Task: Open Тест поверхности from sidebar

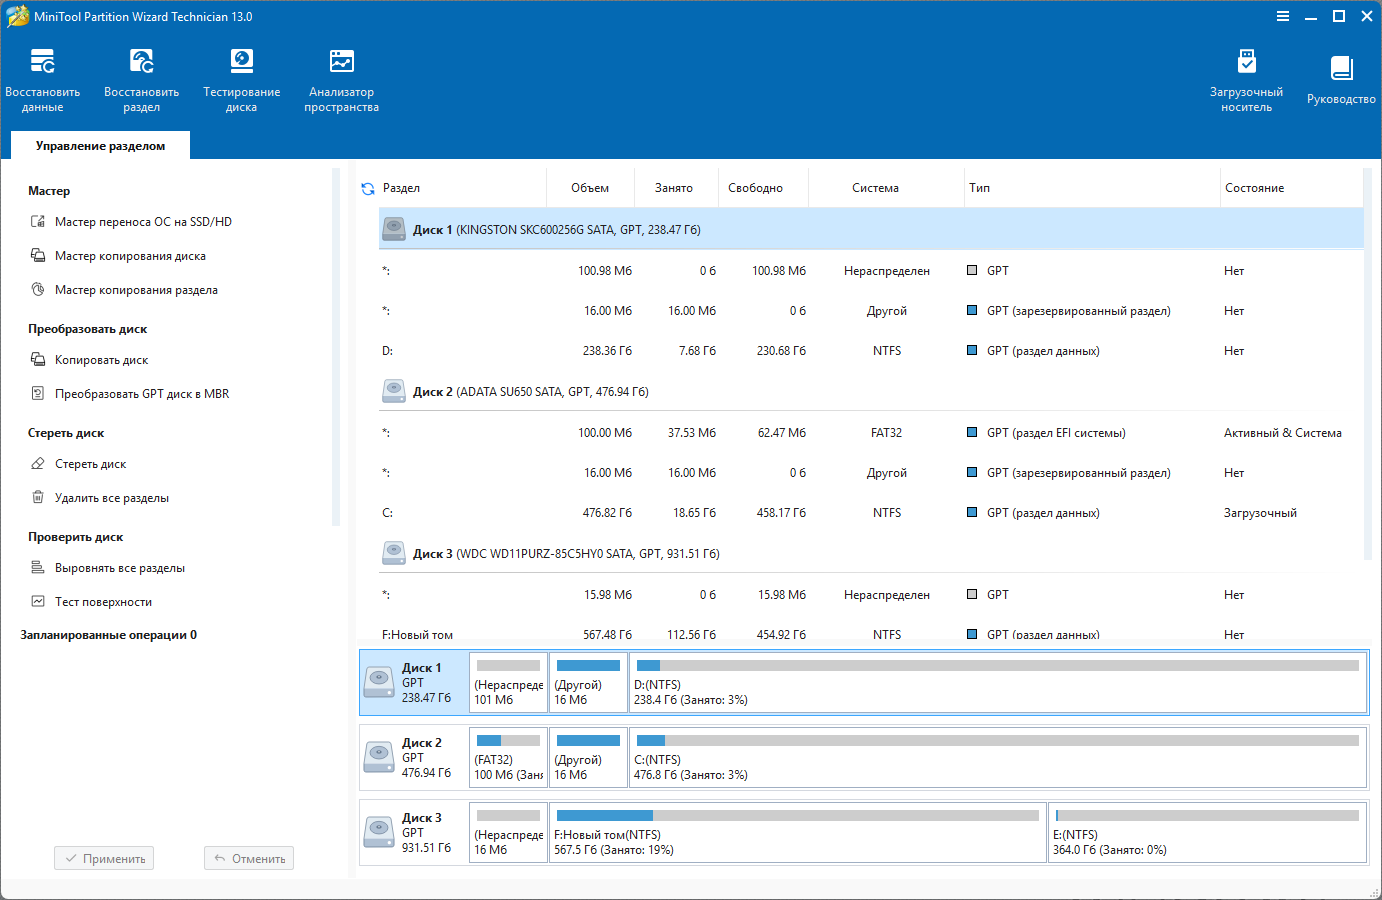Action: point(103,602)
